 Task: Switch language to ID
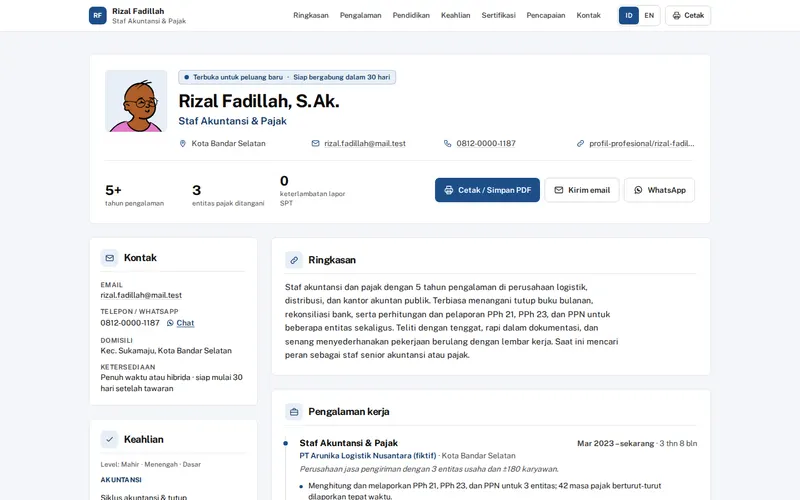click(629, 15)
